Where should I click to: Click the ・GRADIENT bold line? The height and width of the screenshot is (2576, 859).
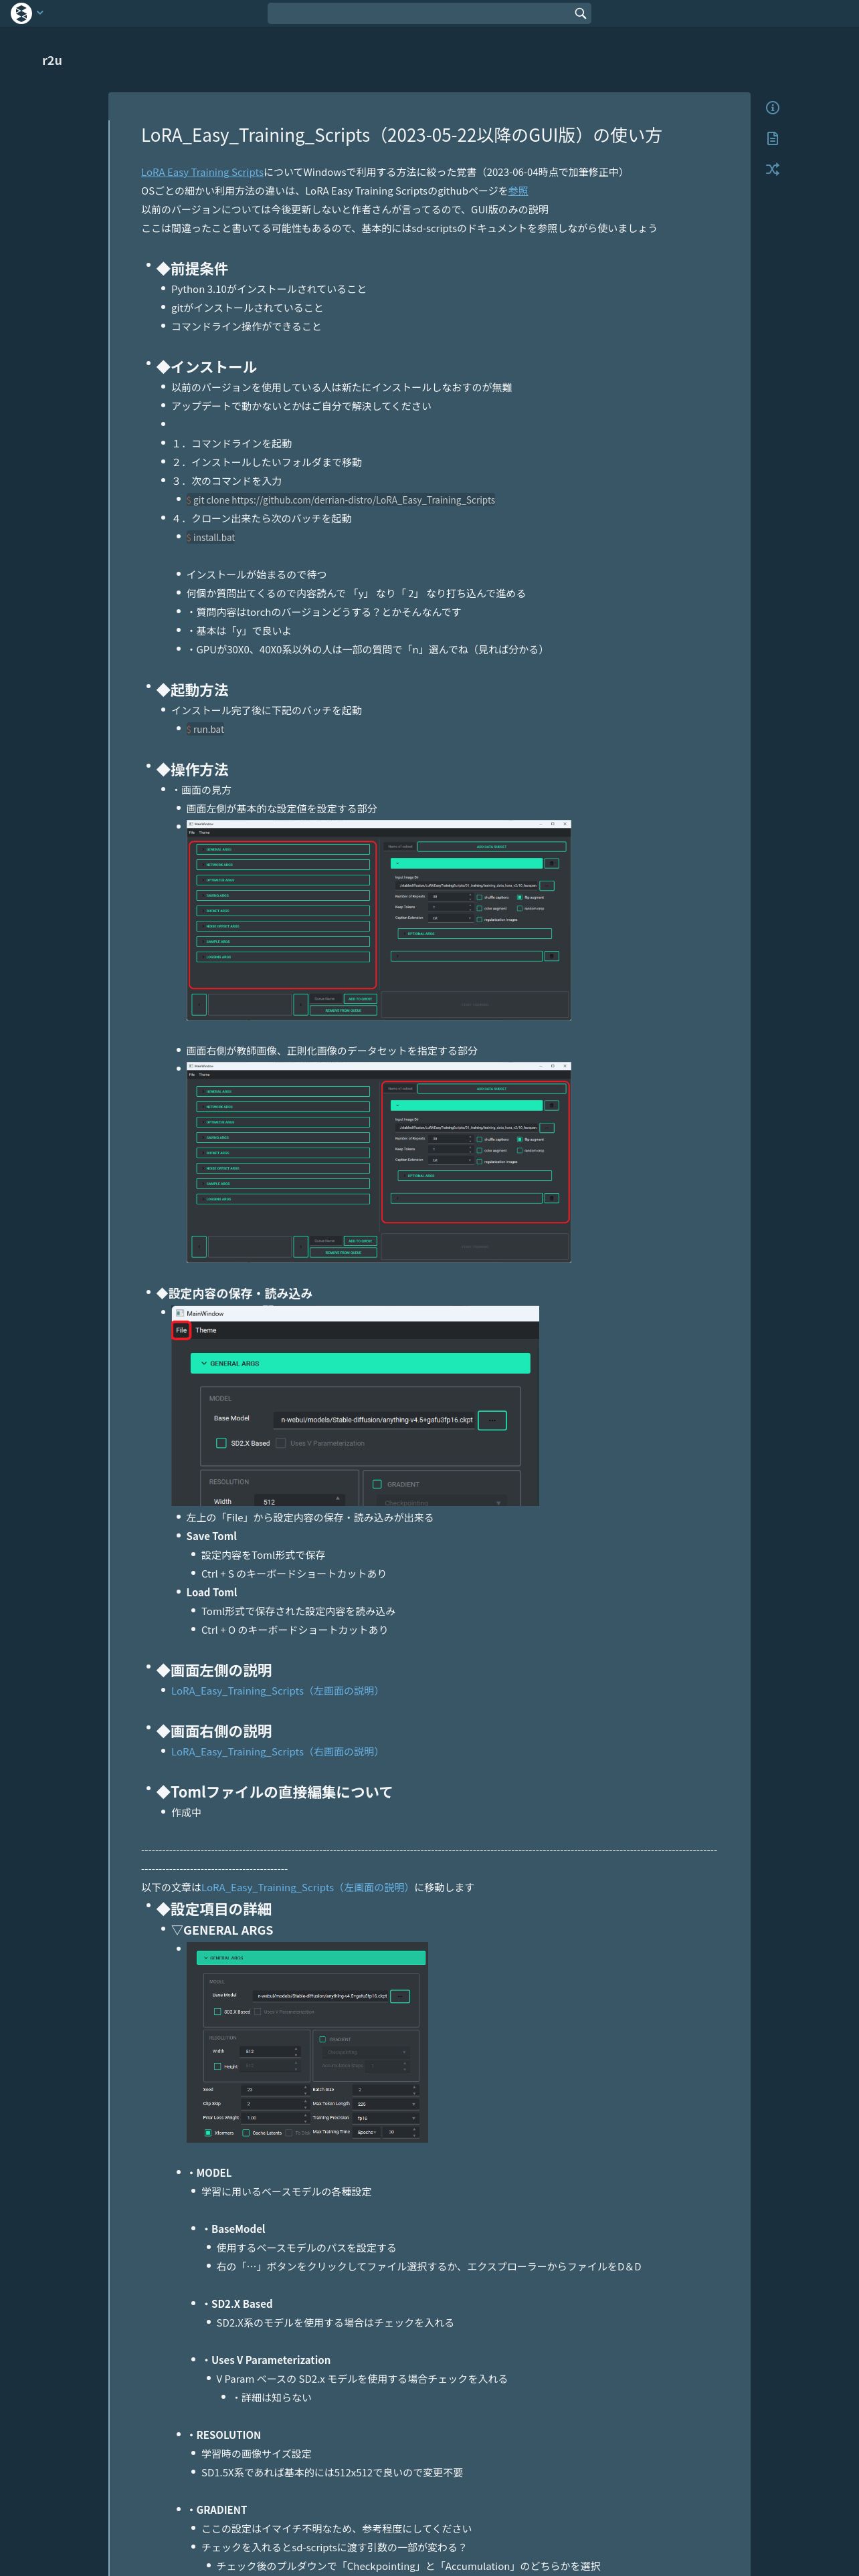(216, 2510)
